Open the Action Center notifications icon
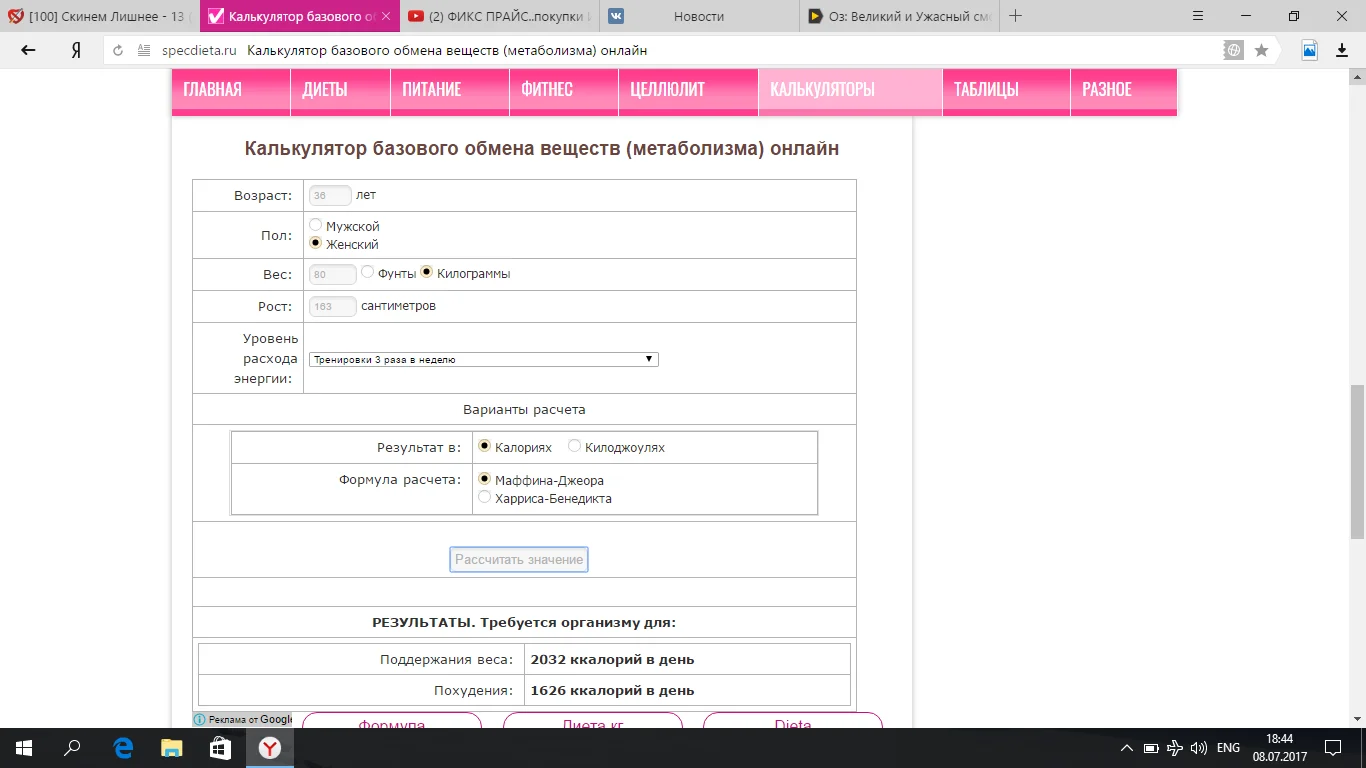Viewport: 1366px width, 768px height. pos(1333,748)
